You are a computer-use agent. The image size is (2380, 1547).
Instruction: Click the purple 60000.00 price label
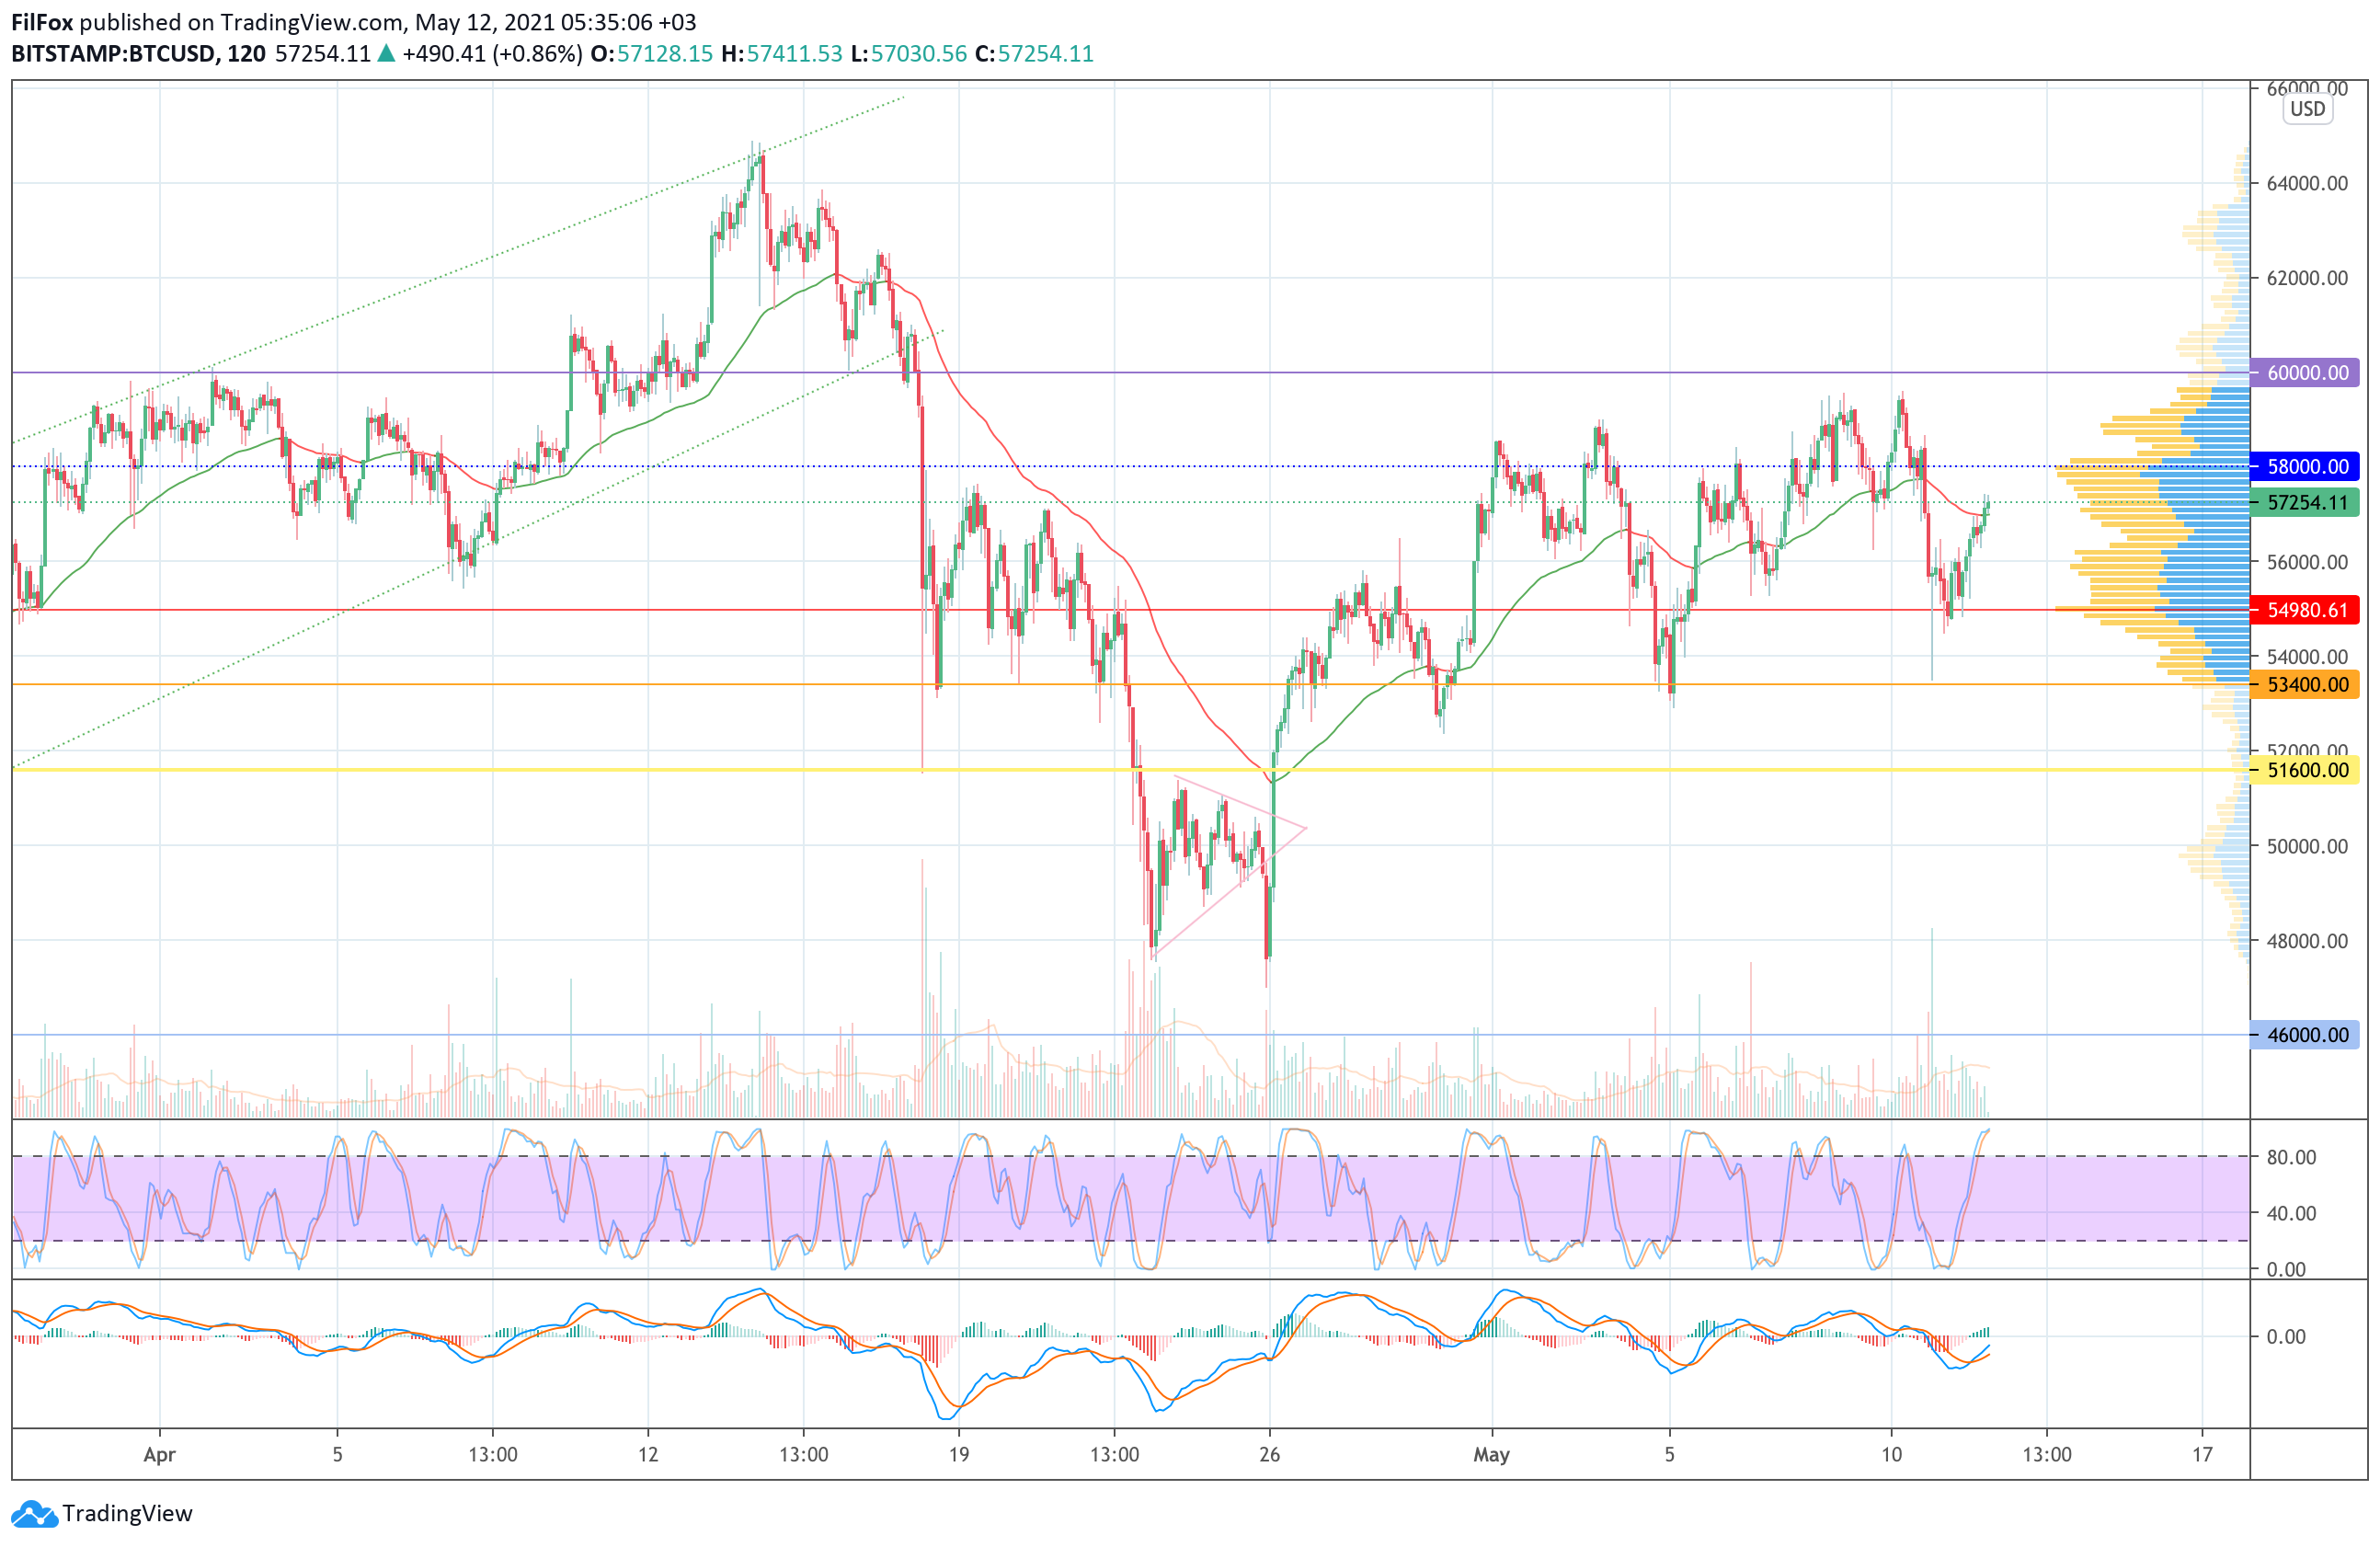point(2305,373)
